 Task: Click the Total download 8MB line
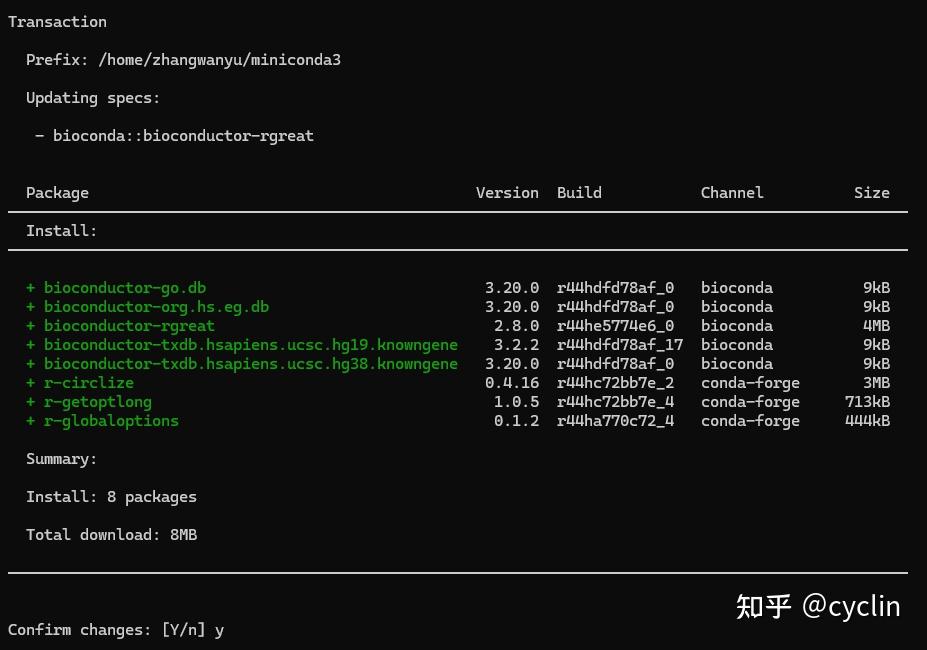coord(111,534)
